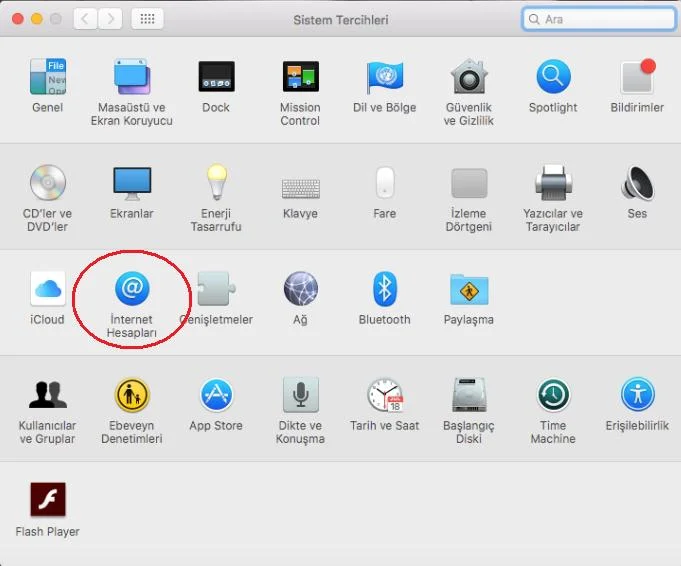Open the Time Machine pane

(x=553, y=395)
